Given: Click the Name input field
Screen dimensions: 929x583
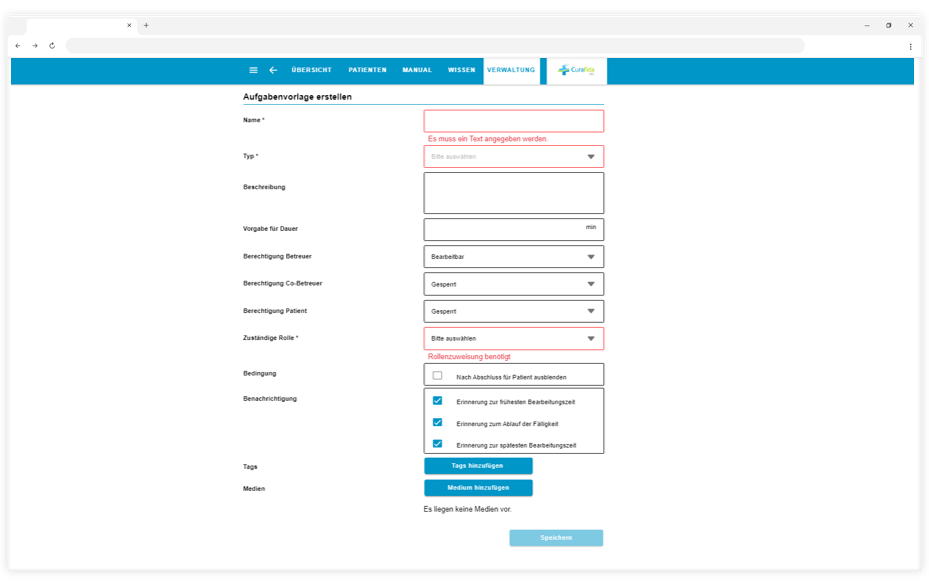Looking at the screenshot, I should click(514, 121).
